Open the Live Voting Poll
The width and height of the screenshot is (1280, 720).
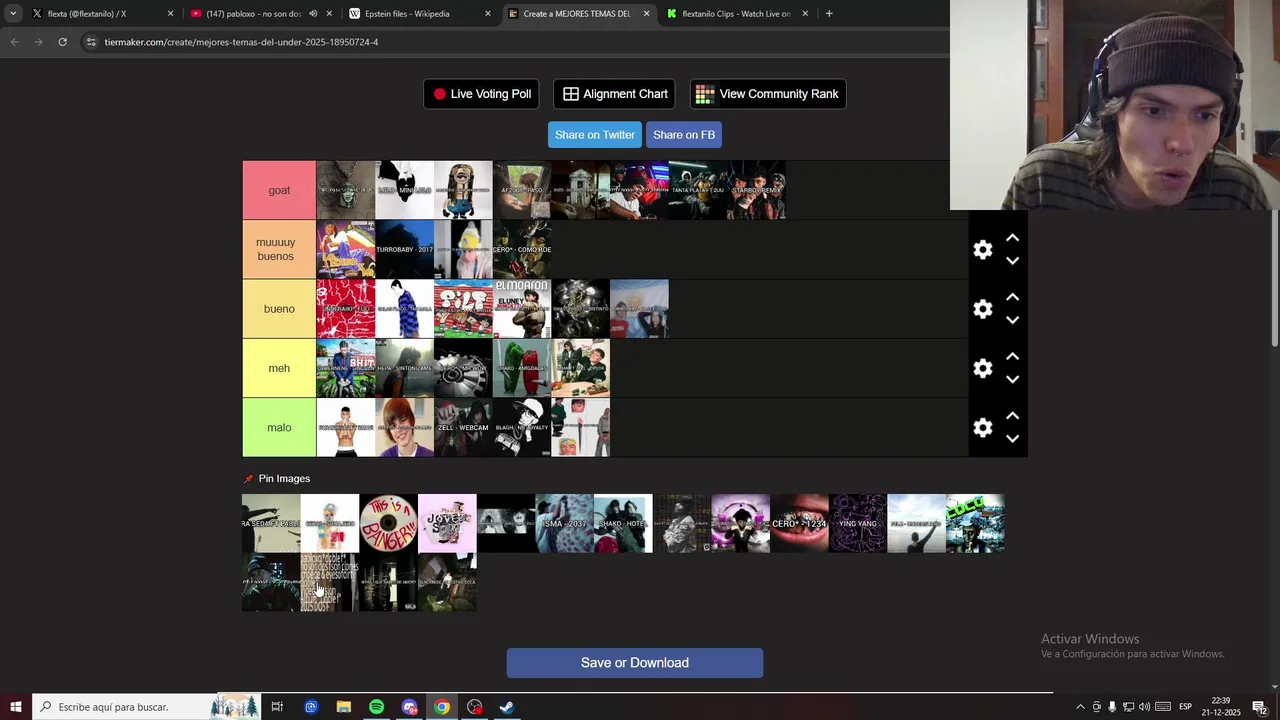tap(481, 94)
